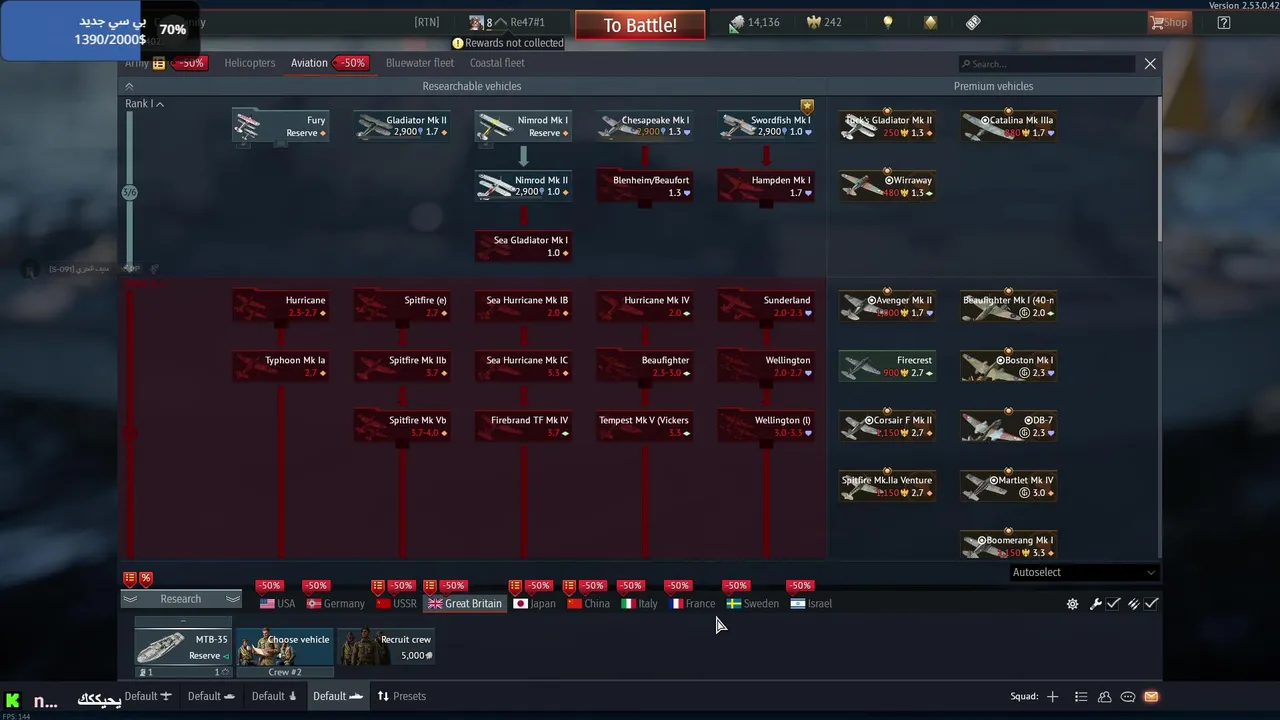Viewport: 1280px width, 720px height.
Task: Open the help question mark icon
Action: coord(1224,22)
